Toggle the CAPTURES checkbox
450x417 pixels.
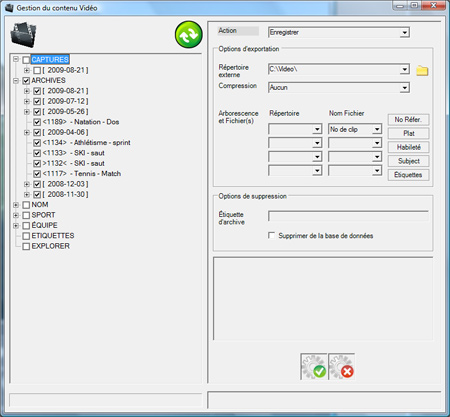pos(26,60)
